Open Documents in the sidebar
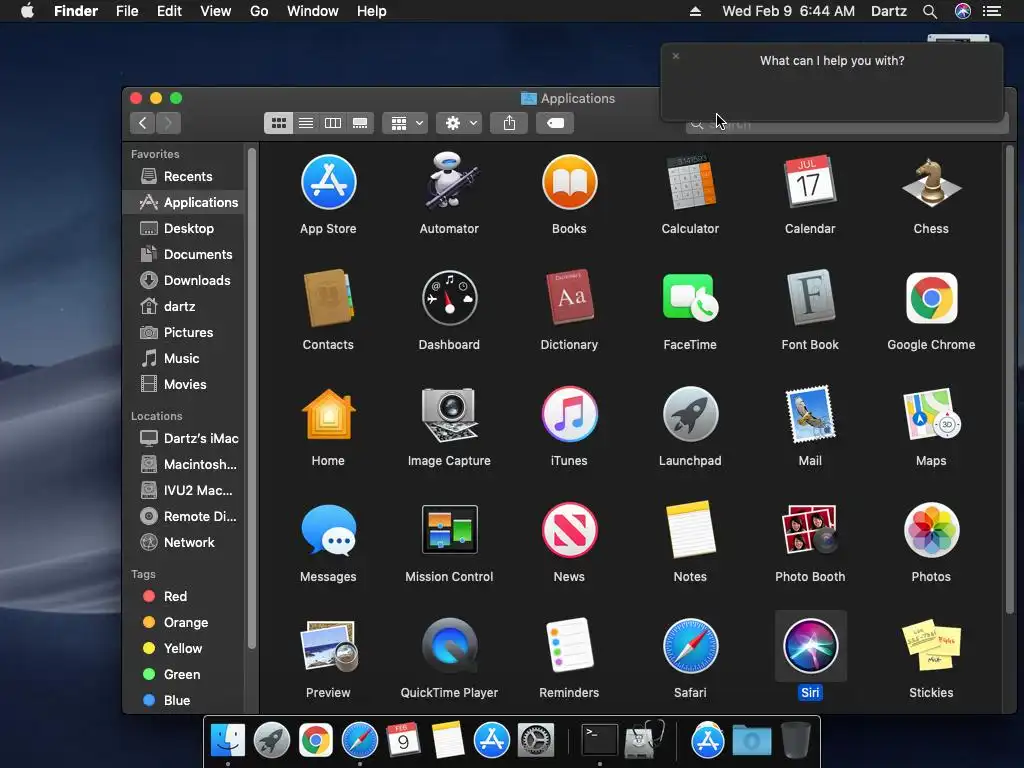This screenshot has height=768, width=1024. (184, 255)
